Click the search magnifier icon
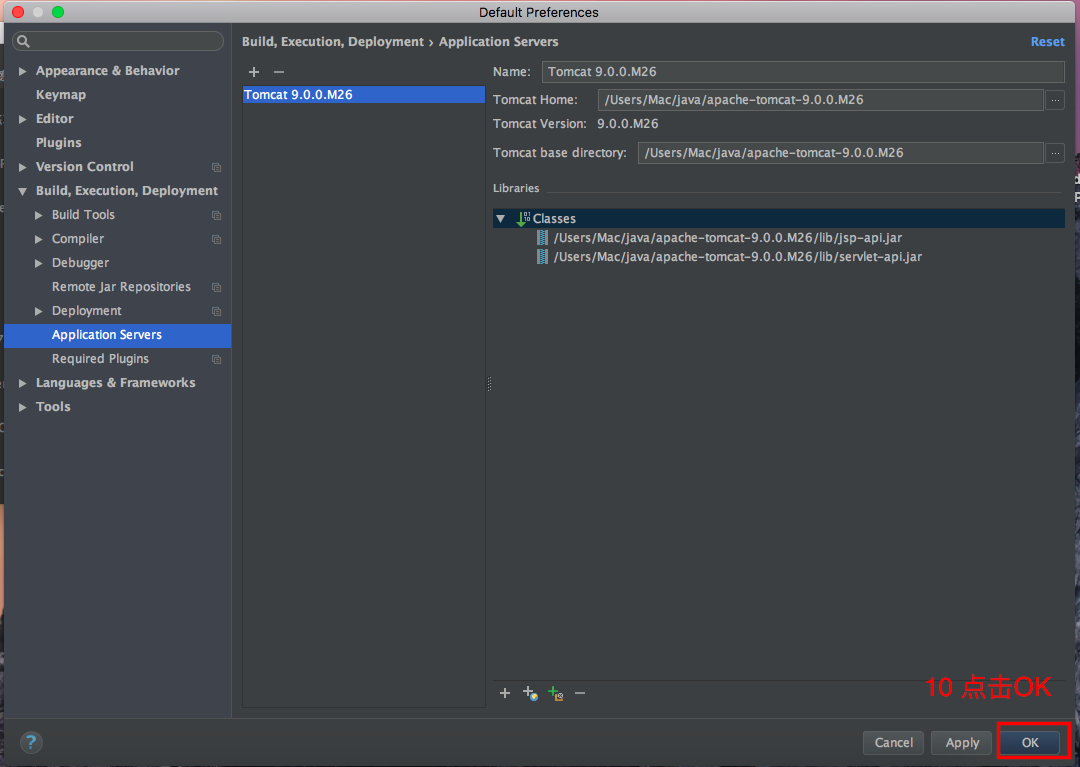This screenshot has width=1080, height=767. (x=23, y=41)
